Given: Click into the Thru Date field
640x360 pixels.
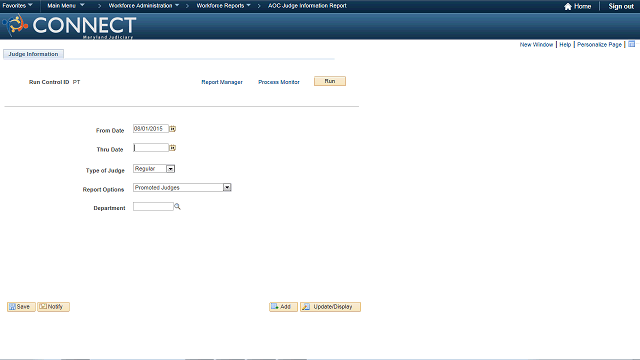Looking at the screenshot, I should point(151,147).
